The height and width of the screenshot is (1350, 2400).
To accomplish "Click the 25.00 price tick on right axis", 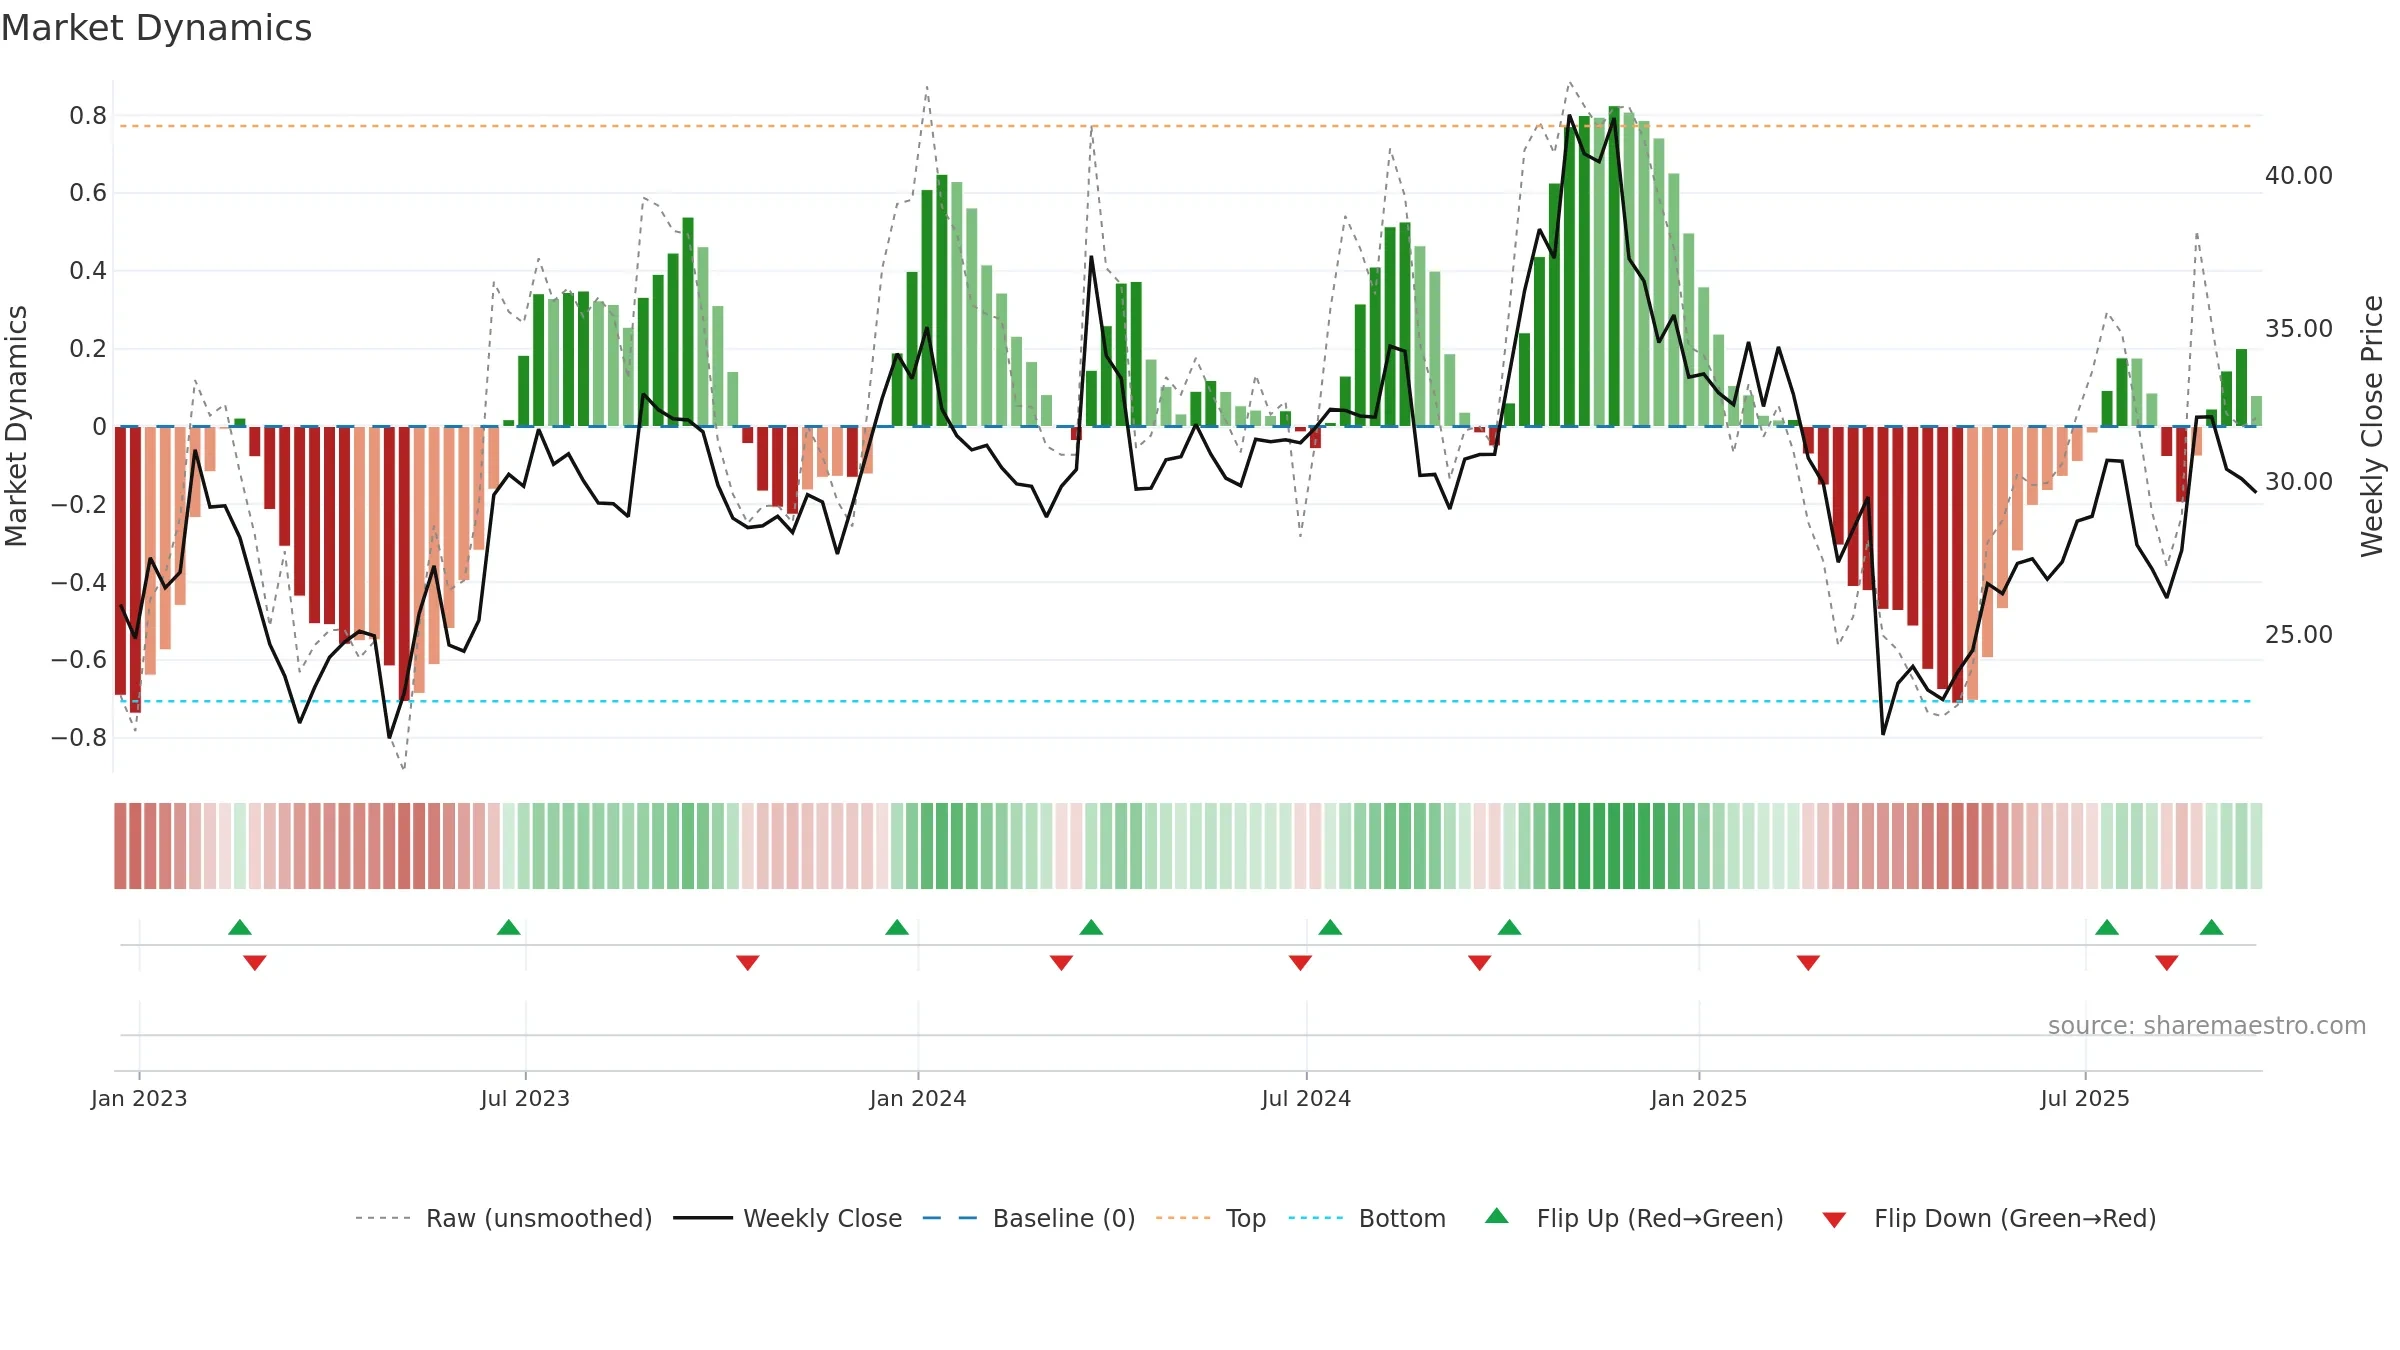I will [2299, 634].
